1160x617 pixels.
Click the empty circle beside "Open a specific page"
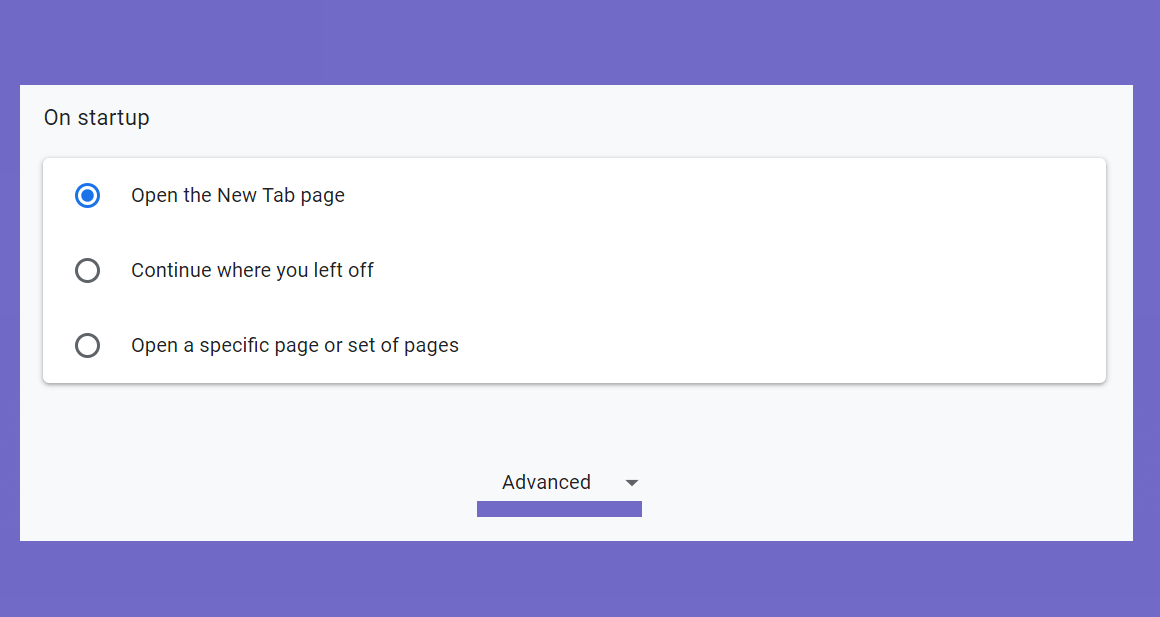87,345
